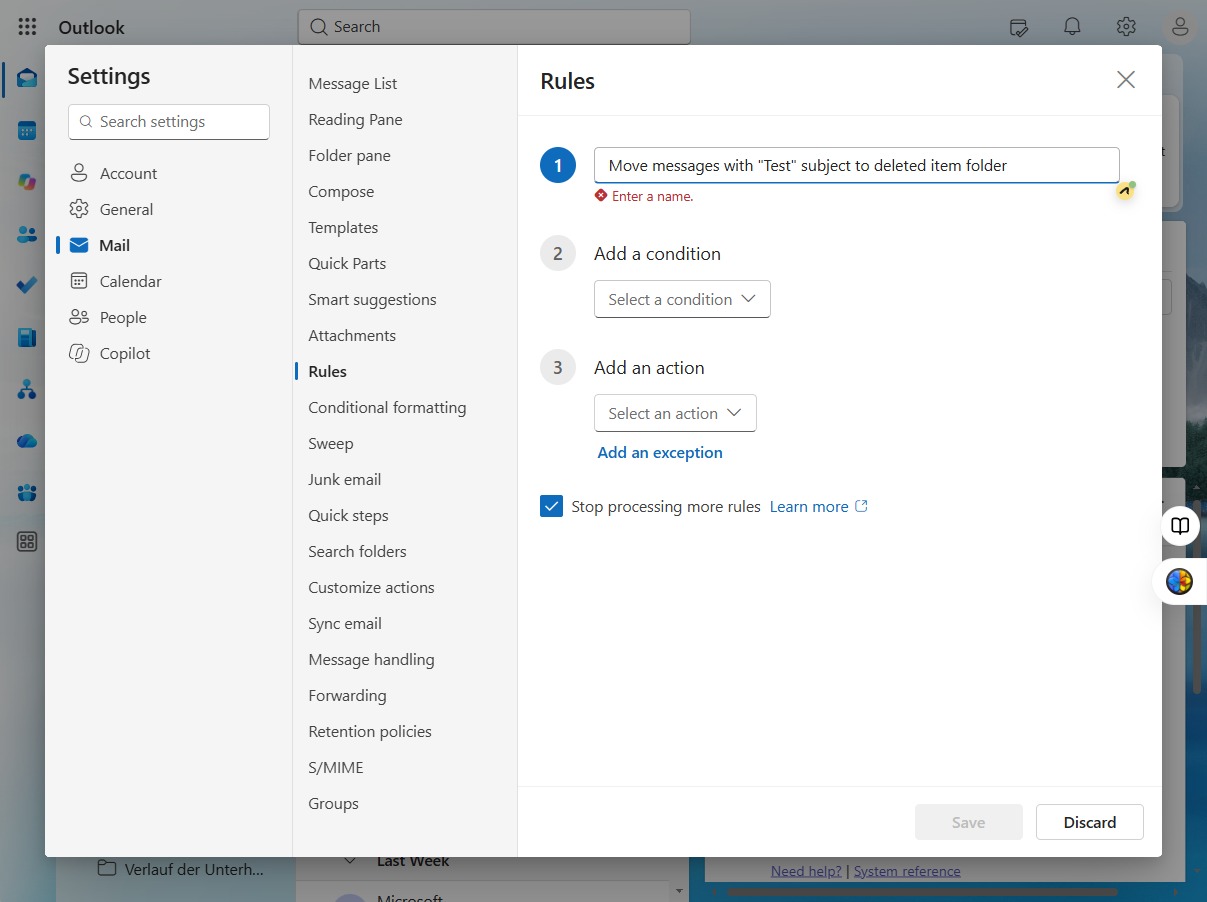The height and width of the screenshot is (902, 1207).
Task: Go to Copilot settings category
Action: click(x=125, y=353)
